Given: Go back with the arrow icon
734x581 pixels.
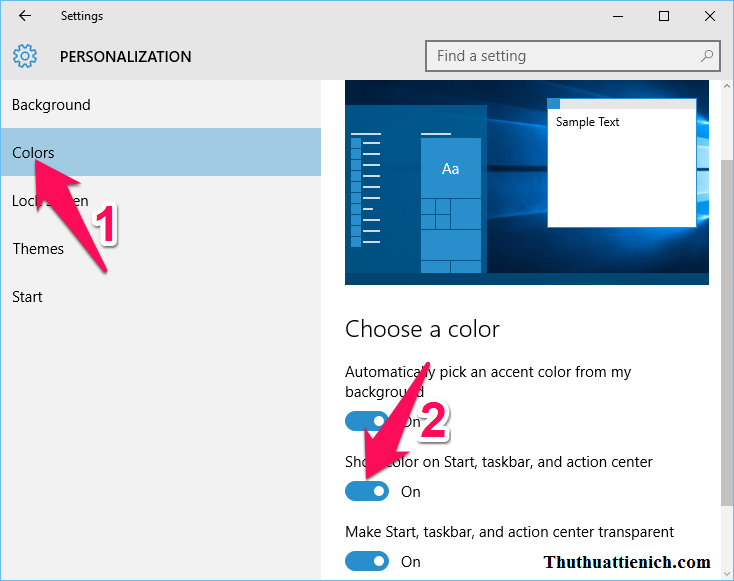Looking at the screenshot, I should pyautogui.click(x=24, y=15).
